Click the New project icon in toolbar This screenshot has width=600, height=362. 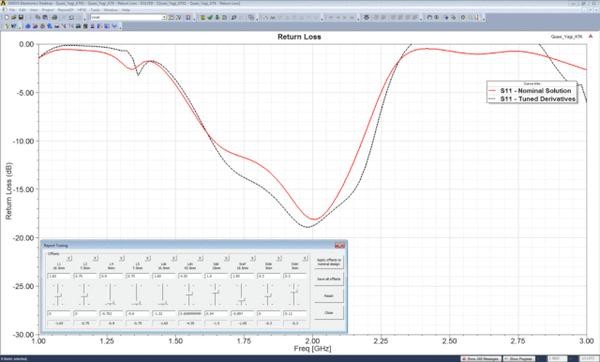7,18
